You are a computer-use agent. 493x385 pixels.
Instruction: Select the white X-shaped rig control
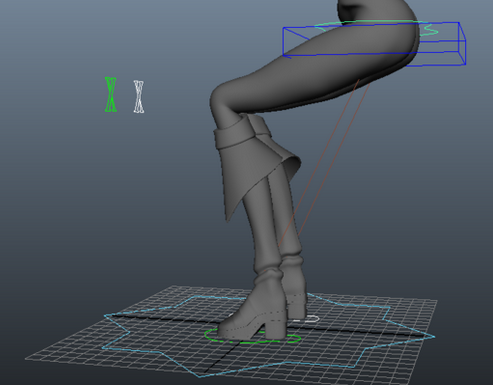click(139, 97)
